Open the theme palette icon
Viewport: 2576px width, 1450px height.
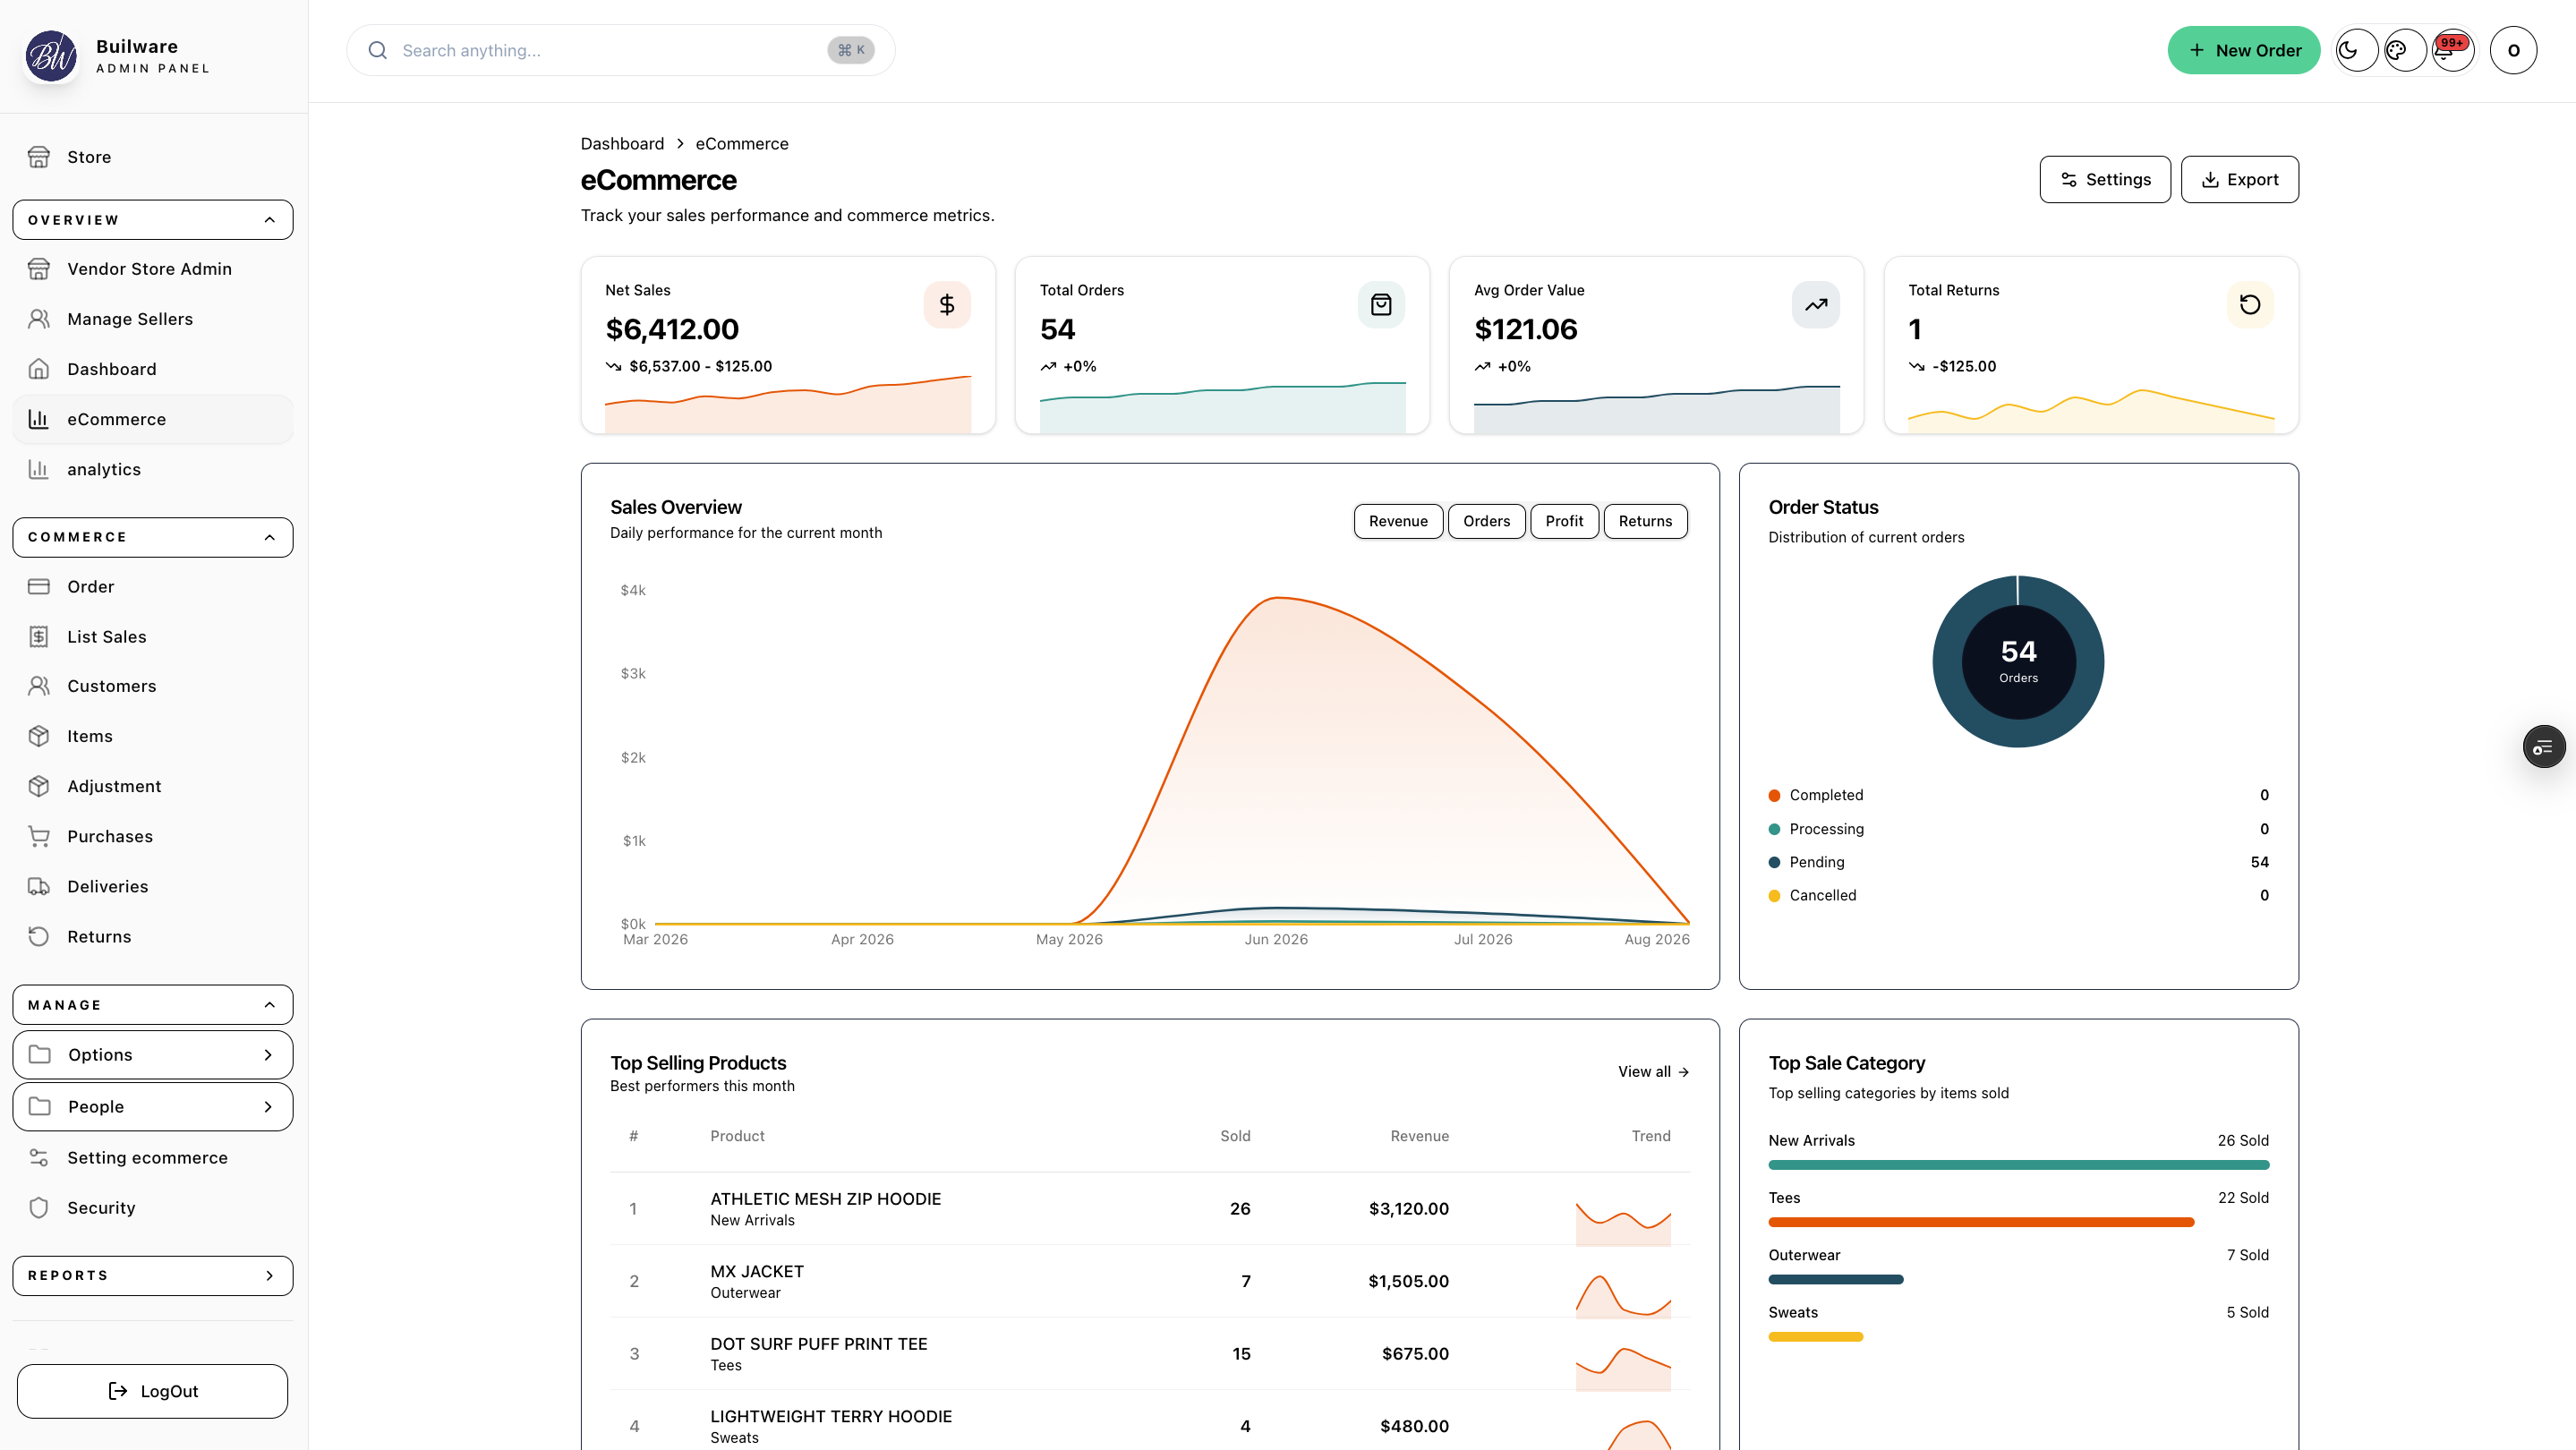tap(2404, 50)
